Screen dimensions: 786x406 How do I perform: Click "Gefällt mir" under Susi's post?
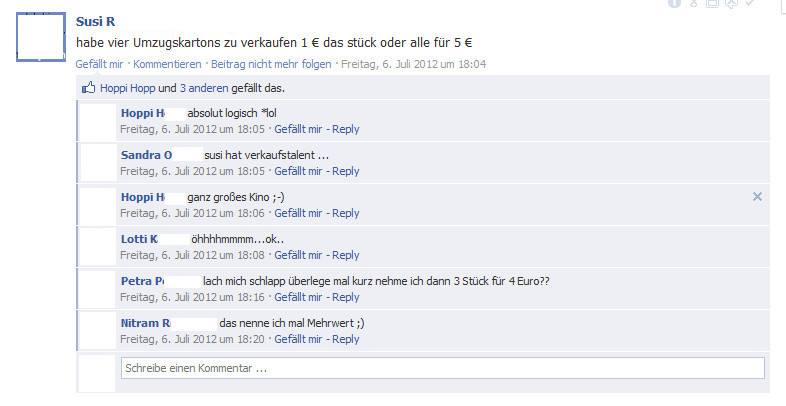[x=99, y=64]
